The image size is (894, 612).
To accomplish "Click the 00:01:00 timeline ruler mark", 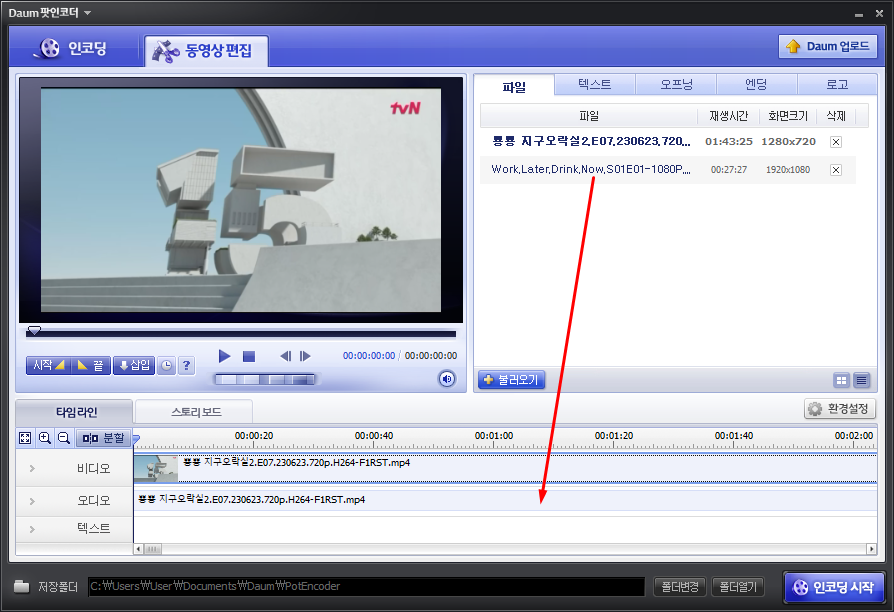I will (x=494, y=436).
